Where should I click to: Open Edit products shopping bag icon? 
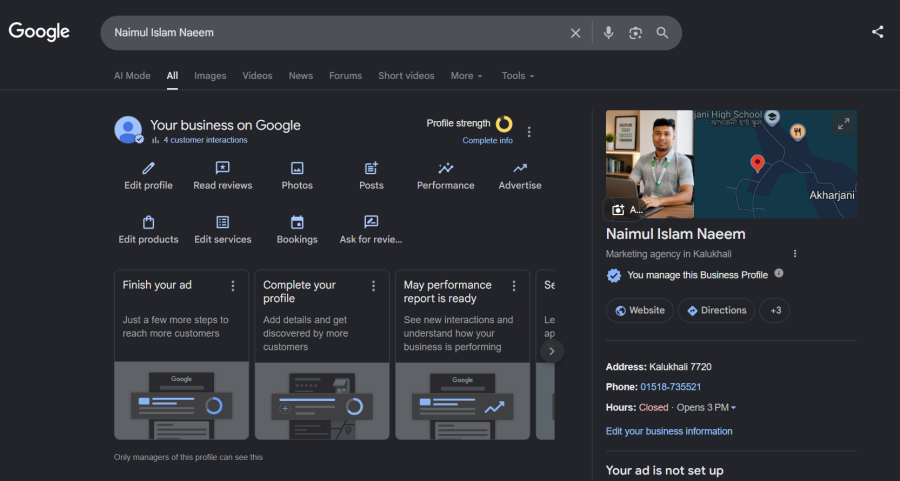tap(148, 222)
